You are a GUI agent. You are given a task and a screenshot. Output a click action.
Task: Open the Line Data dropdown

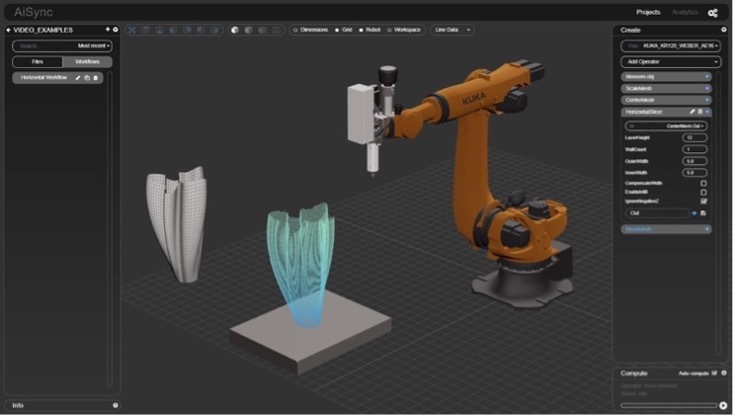click(451, 30)
